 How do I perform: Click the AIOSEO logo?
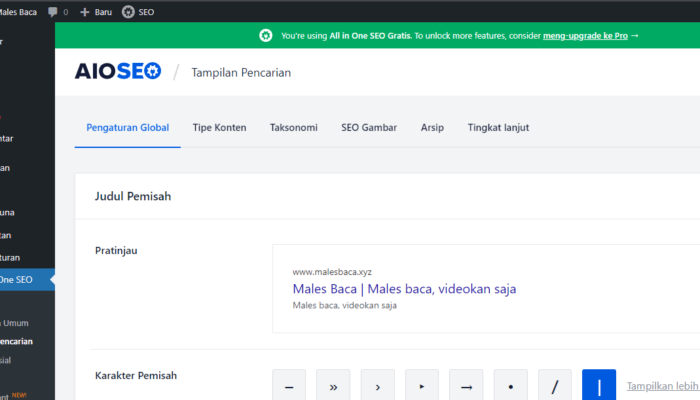point(118,71)
